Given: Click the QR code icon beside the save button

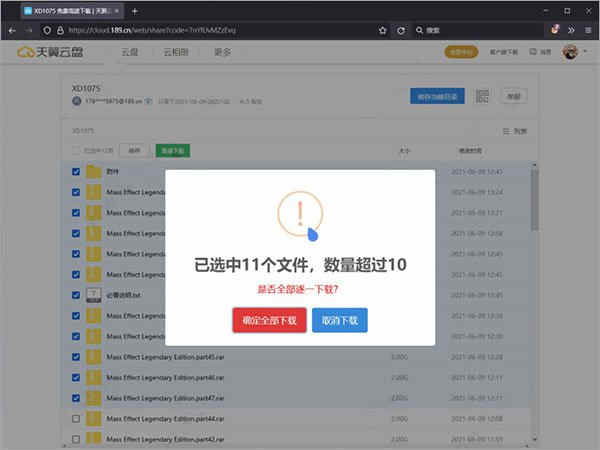Looking at the screenshot, I should [x=483, y=96].
